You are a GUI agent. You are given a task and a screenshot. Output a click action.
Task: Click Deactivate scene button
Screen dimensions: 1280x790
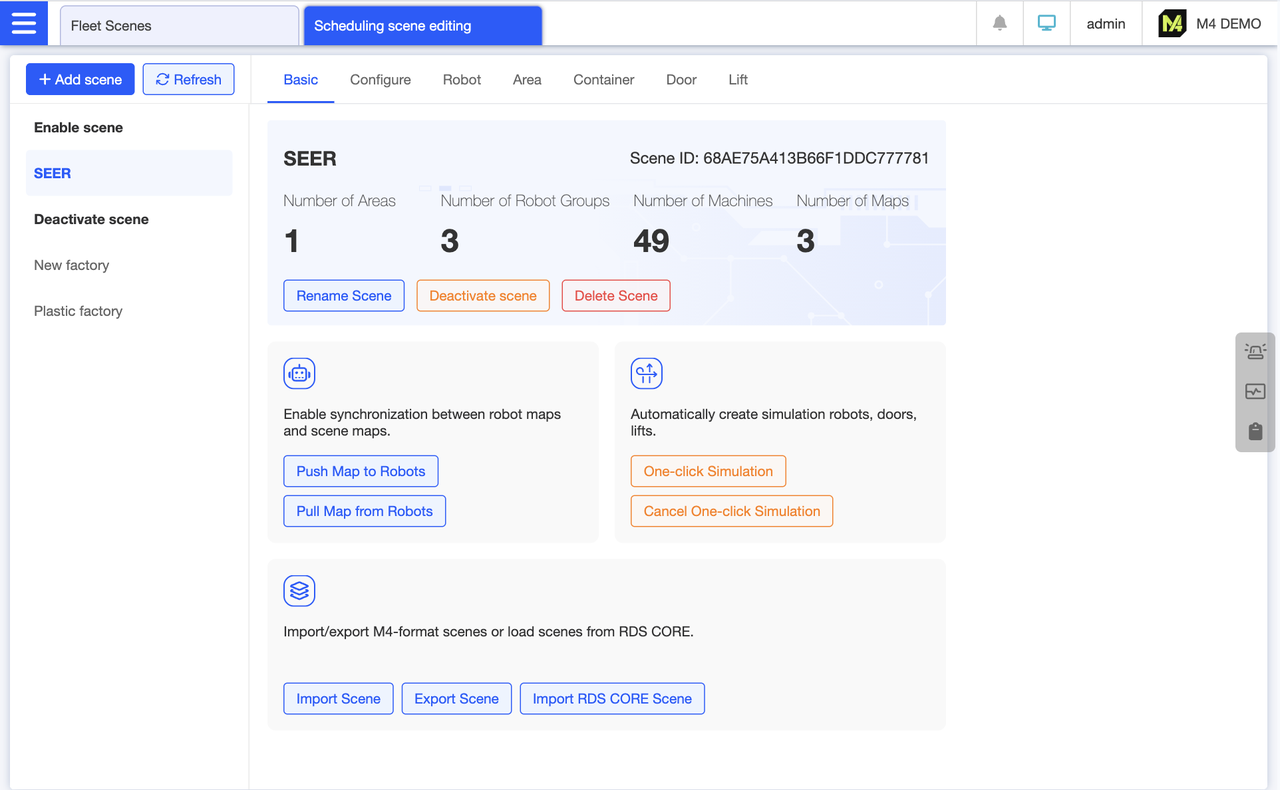tap(483, 296)
